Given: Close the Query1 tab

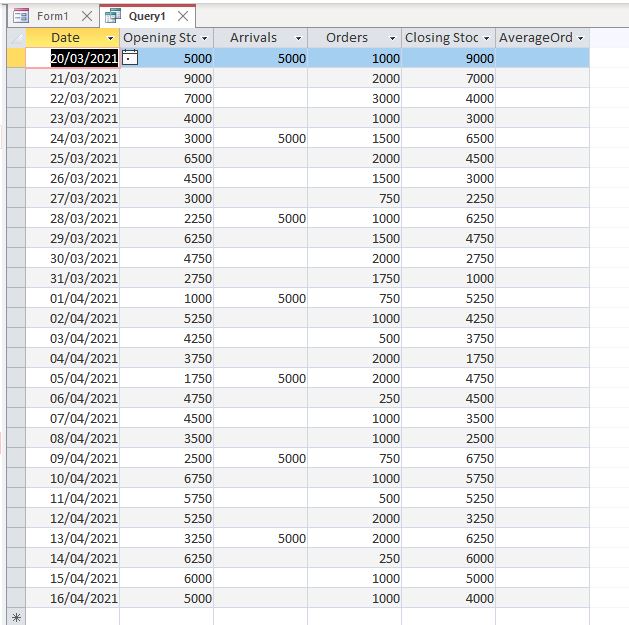Looking at the screenshot, I should tap(183, 16).
